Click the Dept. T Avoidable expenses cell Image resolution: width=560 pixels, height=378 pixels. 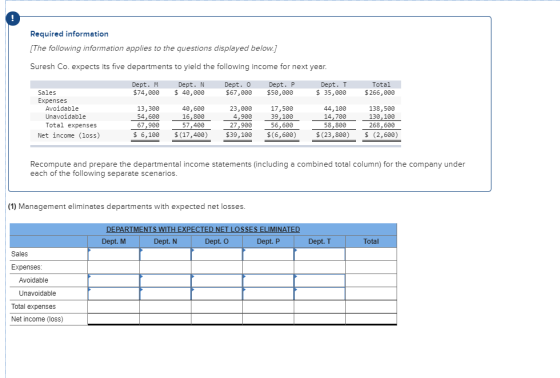pyautogui.click(x=320, y=280)
